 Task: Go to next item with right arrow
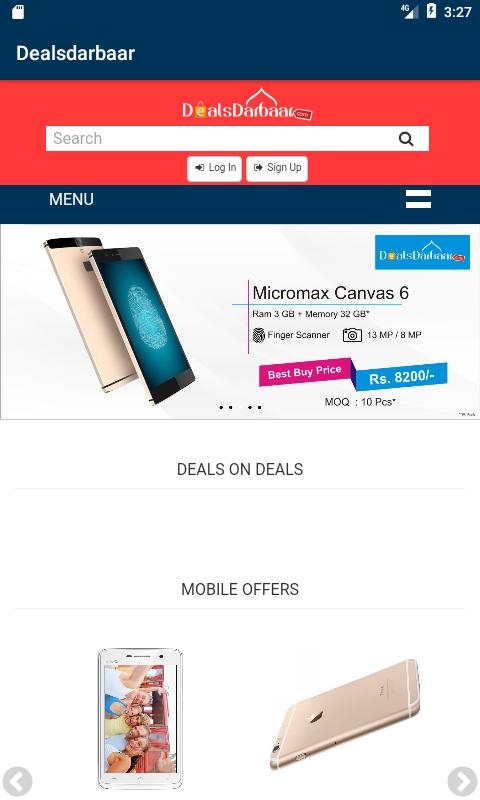coord(462,781)
